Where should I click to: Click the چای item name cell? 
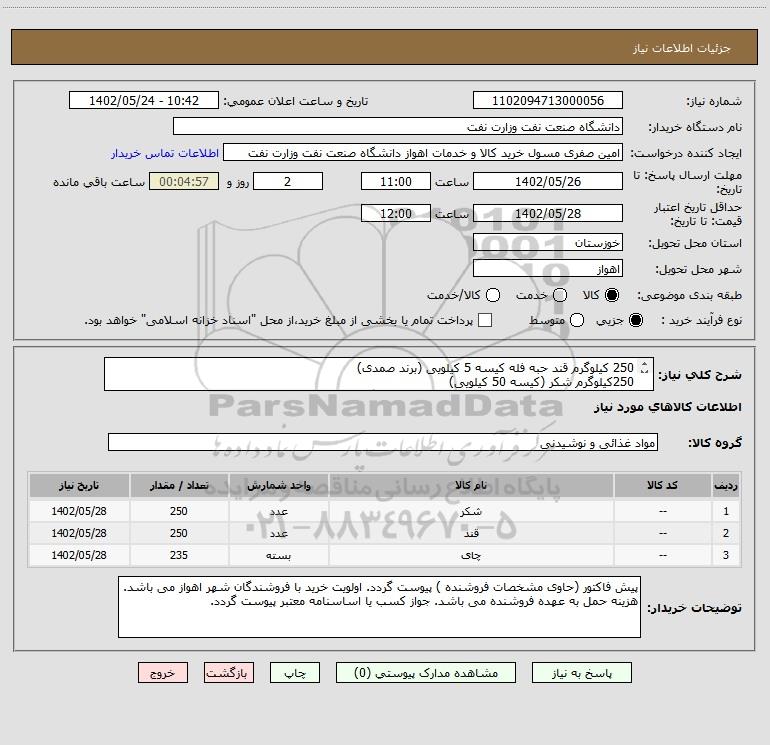pos(471,555)
